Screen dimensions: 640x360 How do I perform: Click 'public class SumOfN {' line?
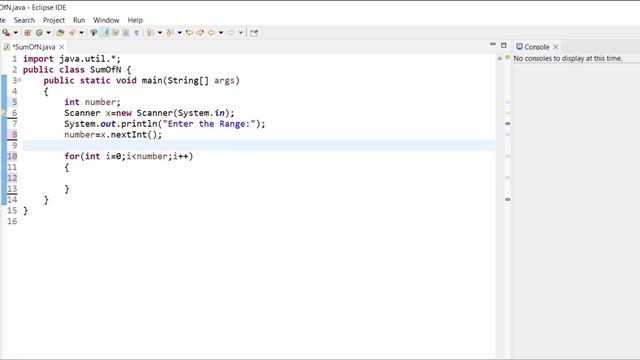coord(77,70)
